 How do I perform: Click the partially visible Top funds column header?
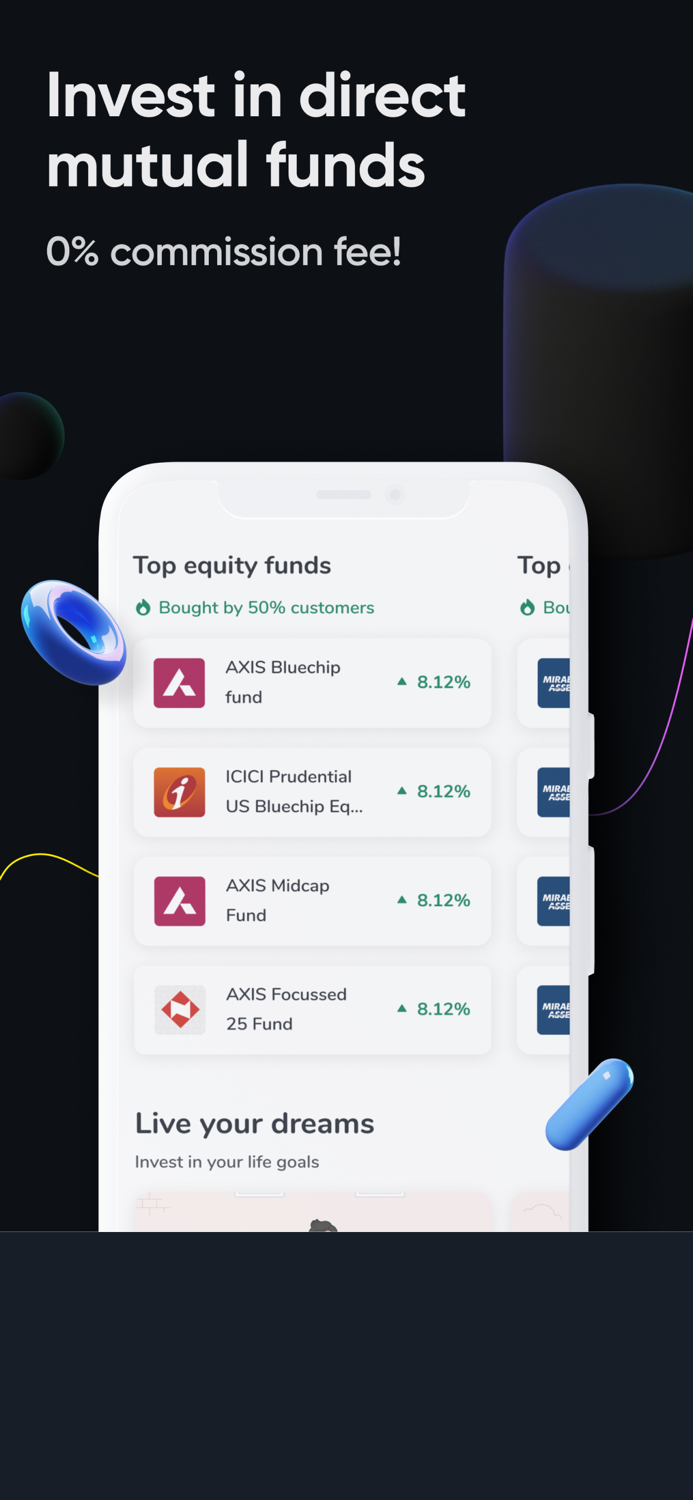[544, 565]
